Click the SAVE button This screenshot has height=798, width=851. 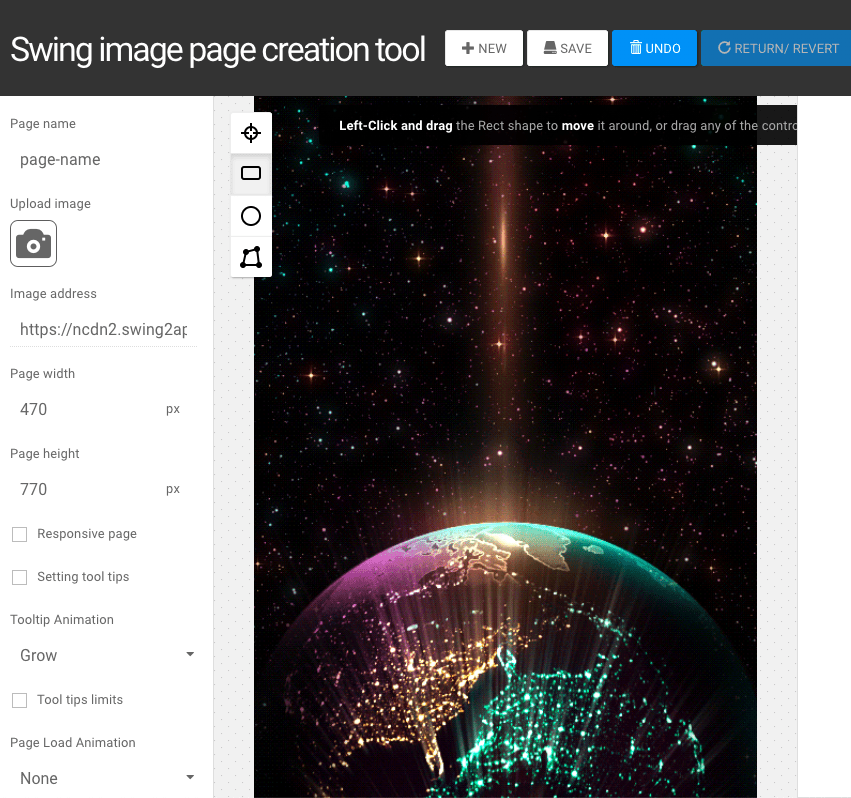coord(567,48)
